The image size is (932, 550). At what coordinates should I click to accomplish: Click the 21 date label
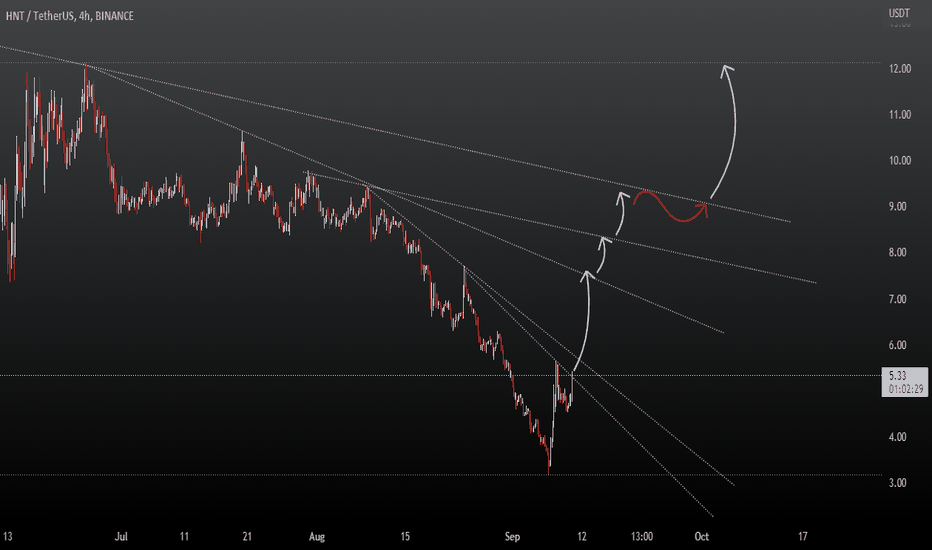pos(247,536)
